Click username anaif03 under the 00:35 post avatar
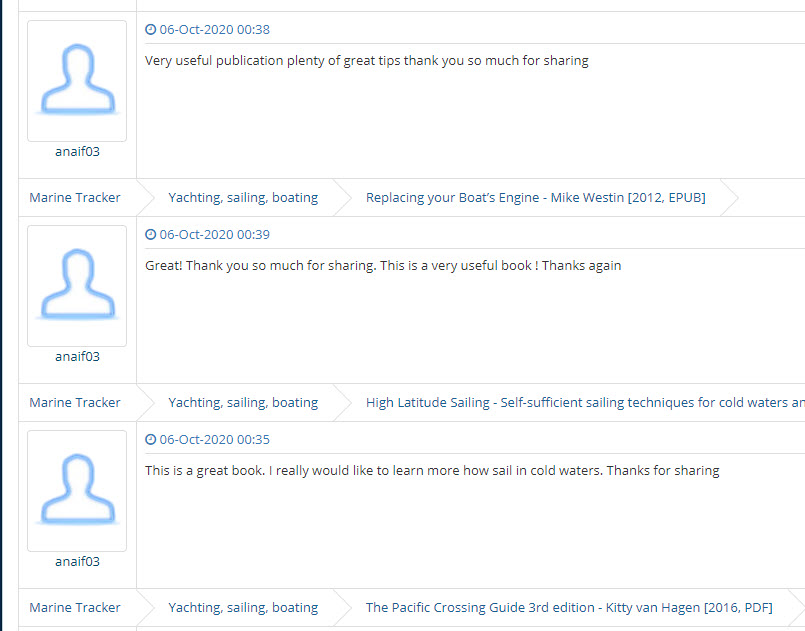The height and width of the screenshot is (631, 805). (77, 562)
